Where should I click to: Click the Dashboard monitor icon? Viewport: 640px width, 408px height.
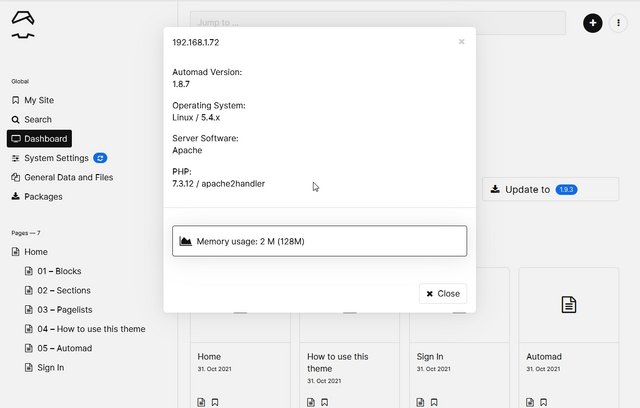[16, 139]
